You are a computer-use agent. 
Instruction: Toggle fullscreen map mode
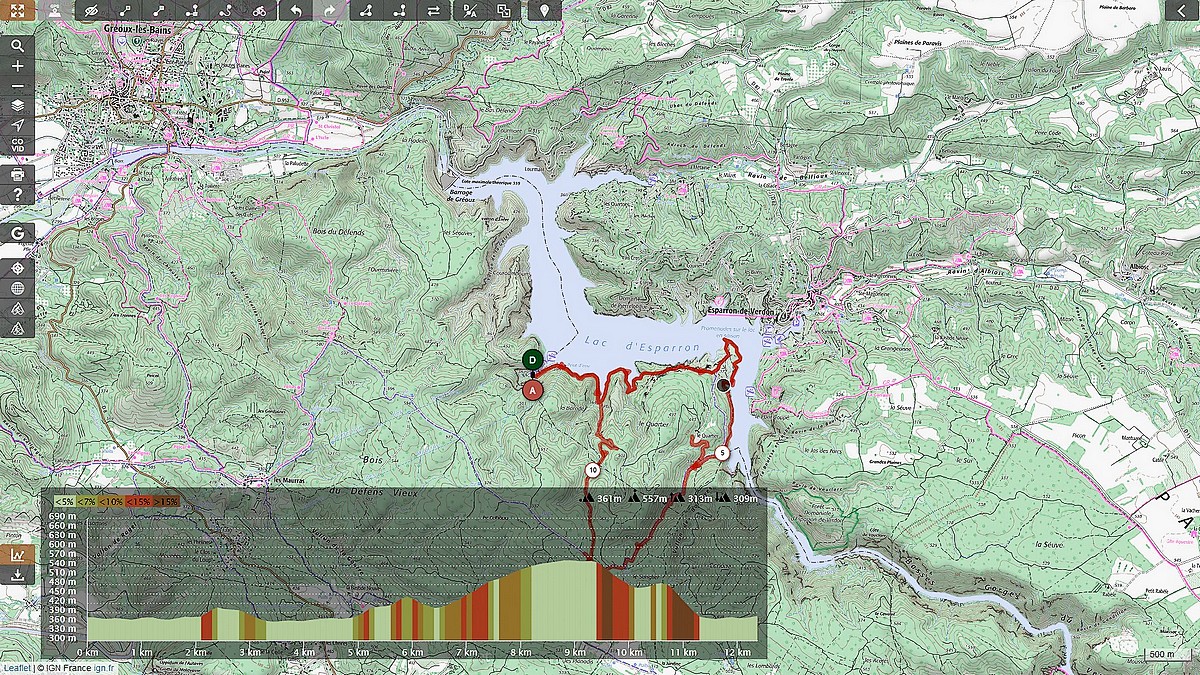click(x=17, y=11)
